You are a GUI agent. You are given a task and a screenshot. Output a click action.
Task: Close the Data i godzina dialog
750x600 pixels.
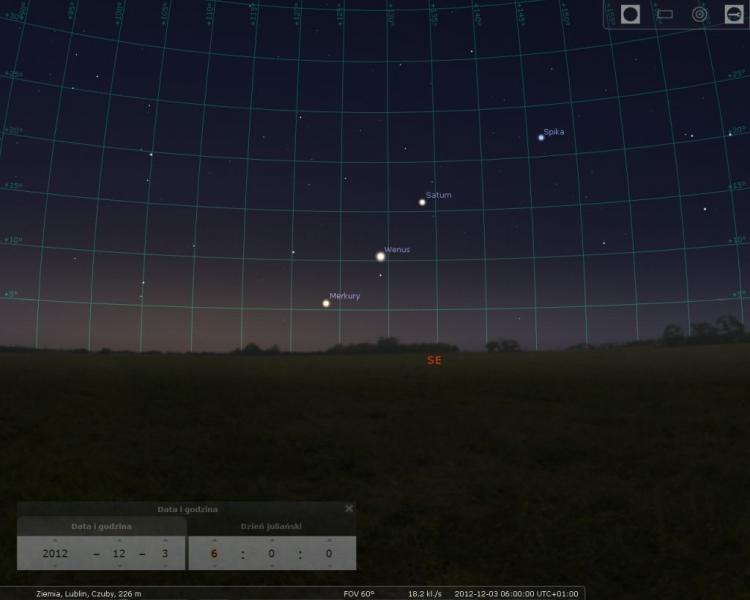(x=349, y=508)
